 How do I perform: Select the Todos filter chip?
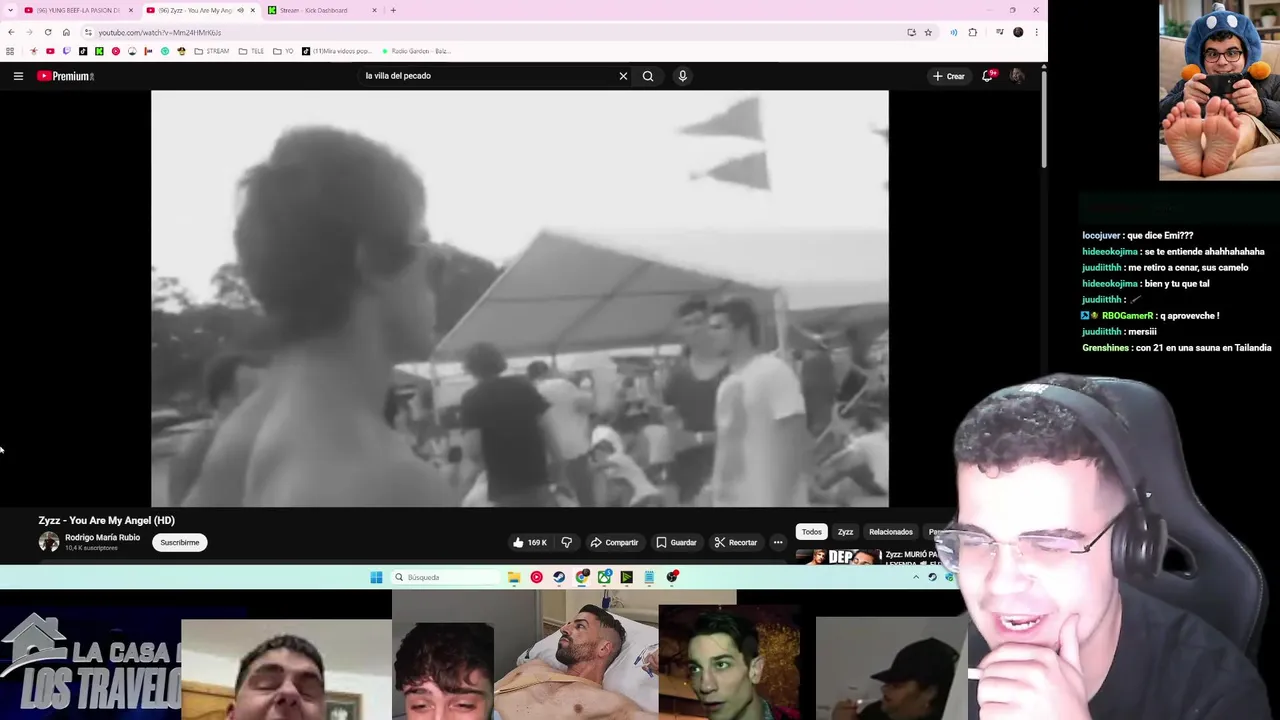pyautogui.click(x=812, y=532)
